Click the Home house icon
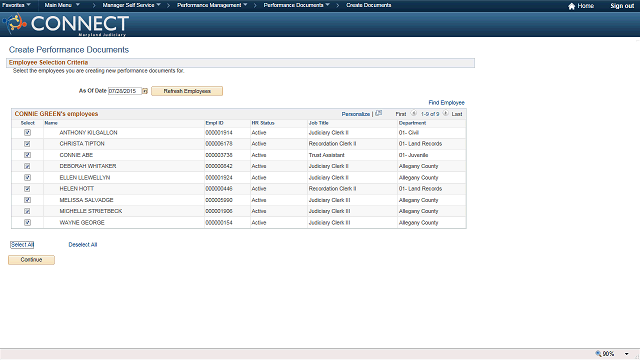Viewport: 640px width, 360px height. [571, 6]
